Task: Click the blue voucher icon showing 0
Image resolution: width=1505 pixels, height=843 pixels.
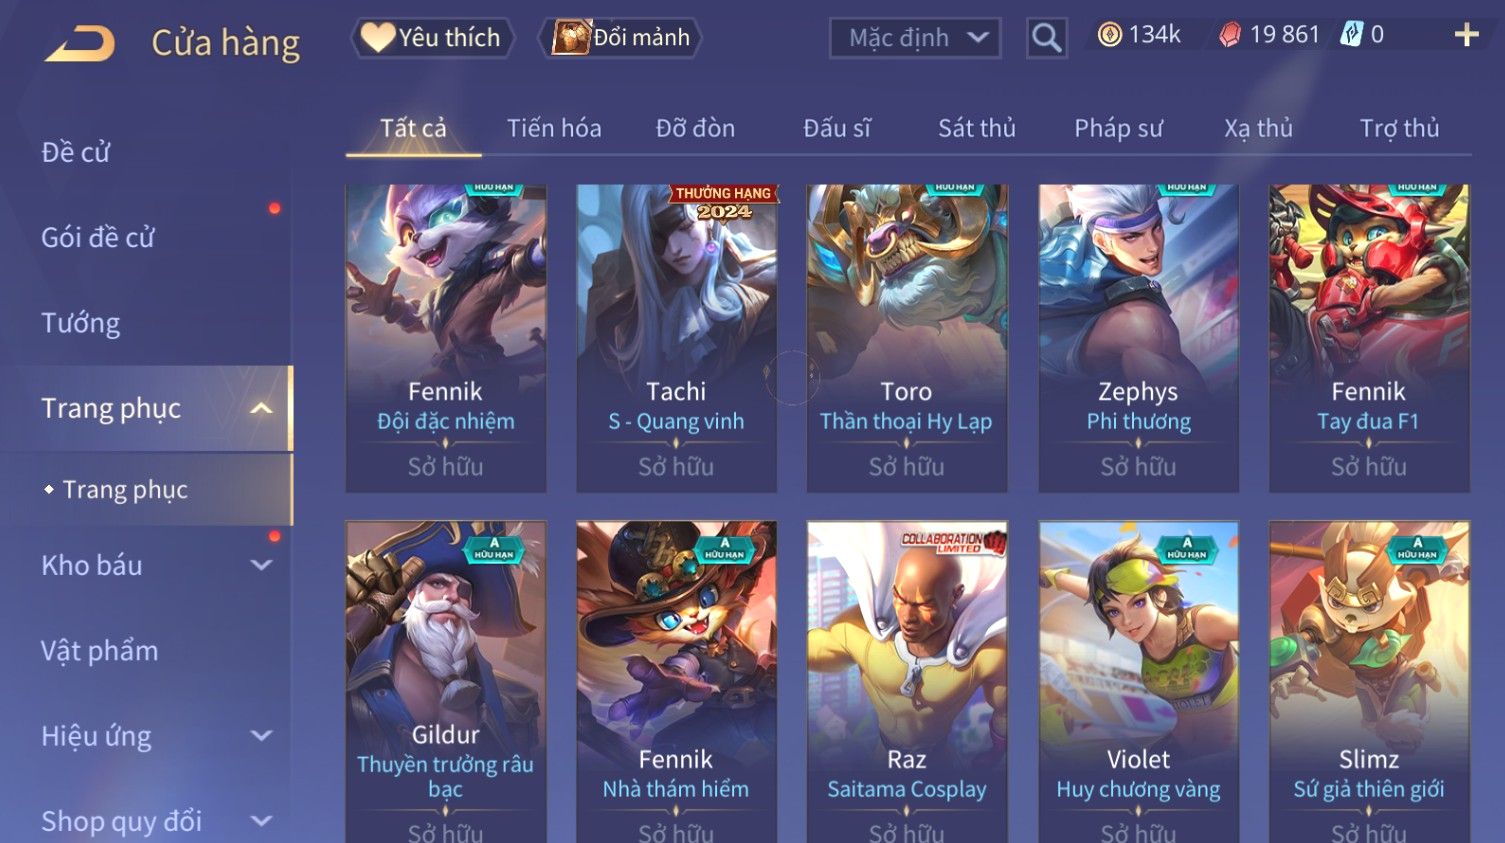Action: pyautogui.click(x=1351, y=35)
